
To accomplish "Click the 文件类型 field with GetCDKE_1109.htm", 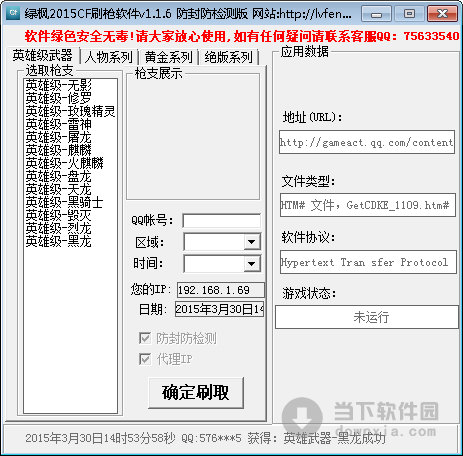I will 368,205.
